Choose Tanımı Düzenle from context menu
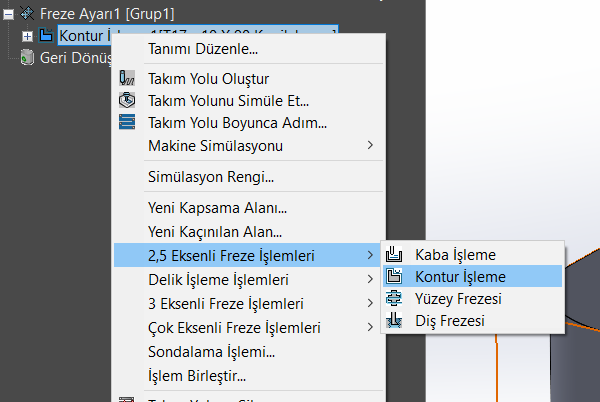Image resolution: width=600 pixels, height=402 pixels. [203, 48]
